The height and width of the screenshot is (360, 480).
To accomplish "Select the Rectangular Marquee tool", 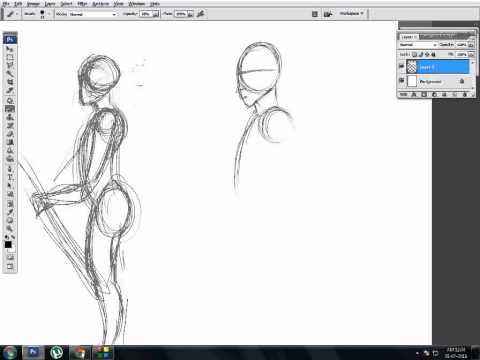I will point(10,57).
